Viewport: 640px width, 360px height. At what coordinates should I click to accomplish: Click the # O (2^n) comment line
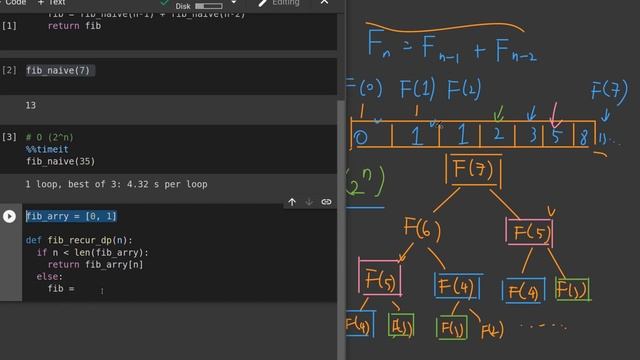click(x=49, y=137)
